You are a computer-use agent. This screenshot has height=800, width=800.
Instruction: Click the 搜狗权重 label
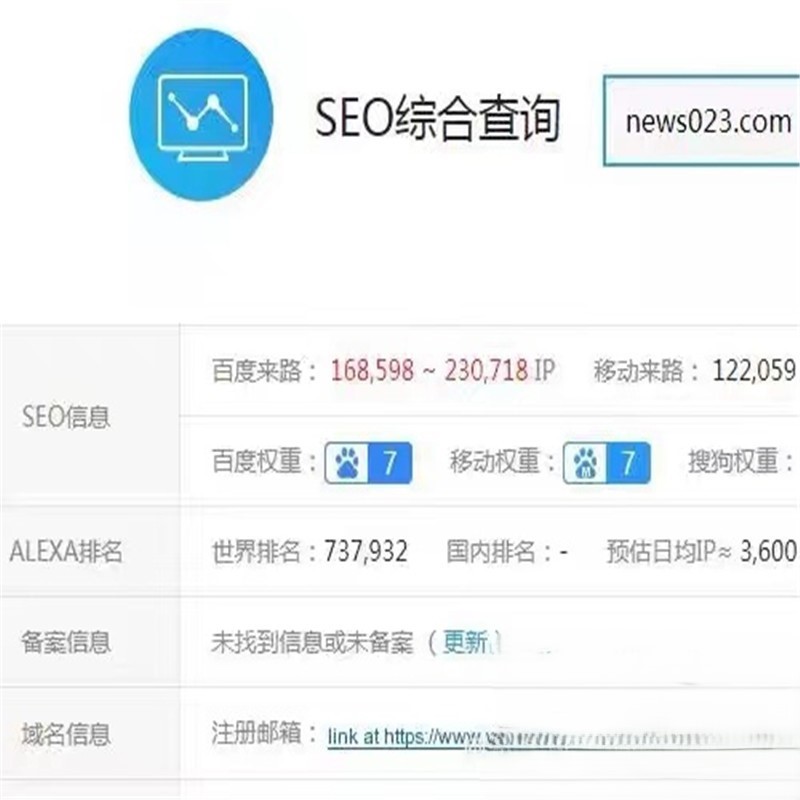pos(733,461)
